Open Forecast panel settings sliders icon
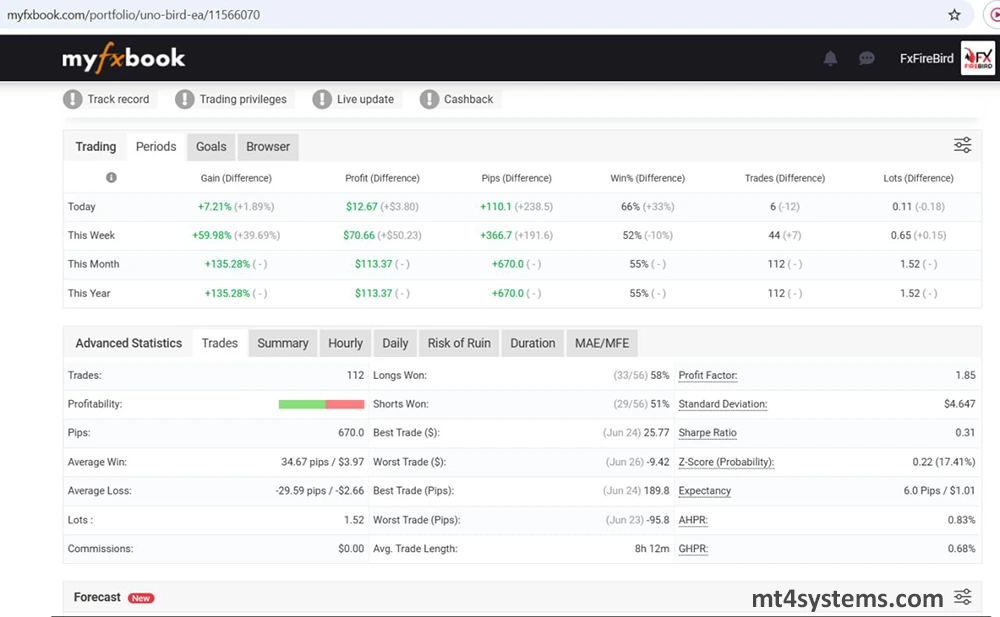This screenshot has height=617, width=1000. pyautogui.click(x=962, y=597)
